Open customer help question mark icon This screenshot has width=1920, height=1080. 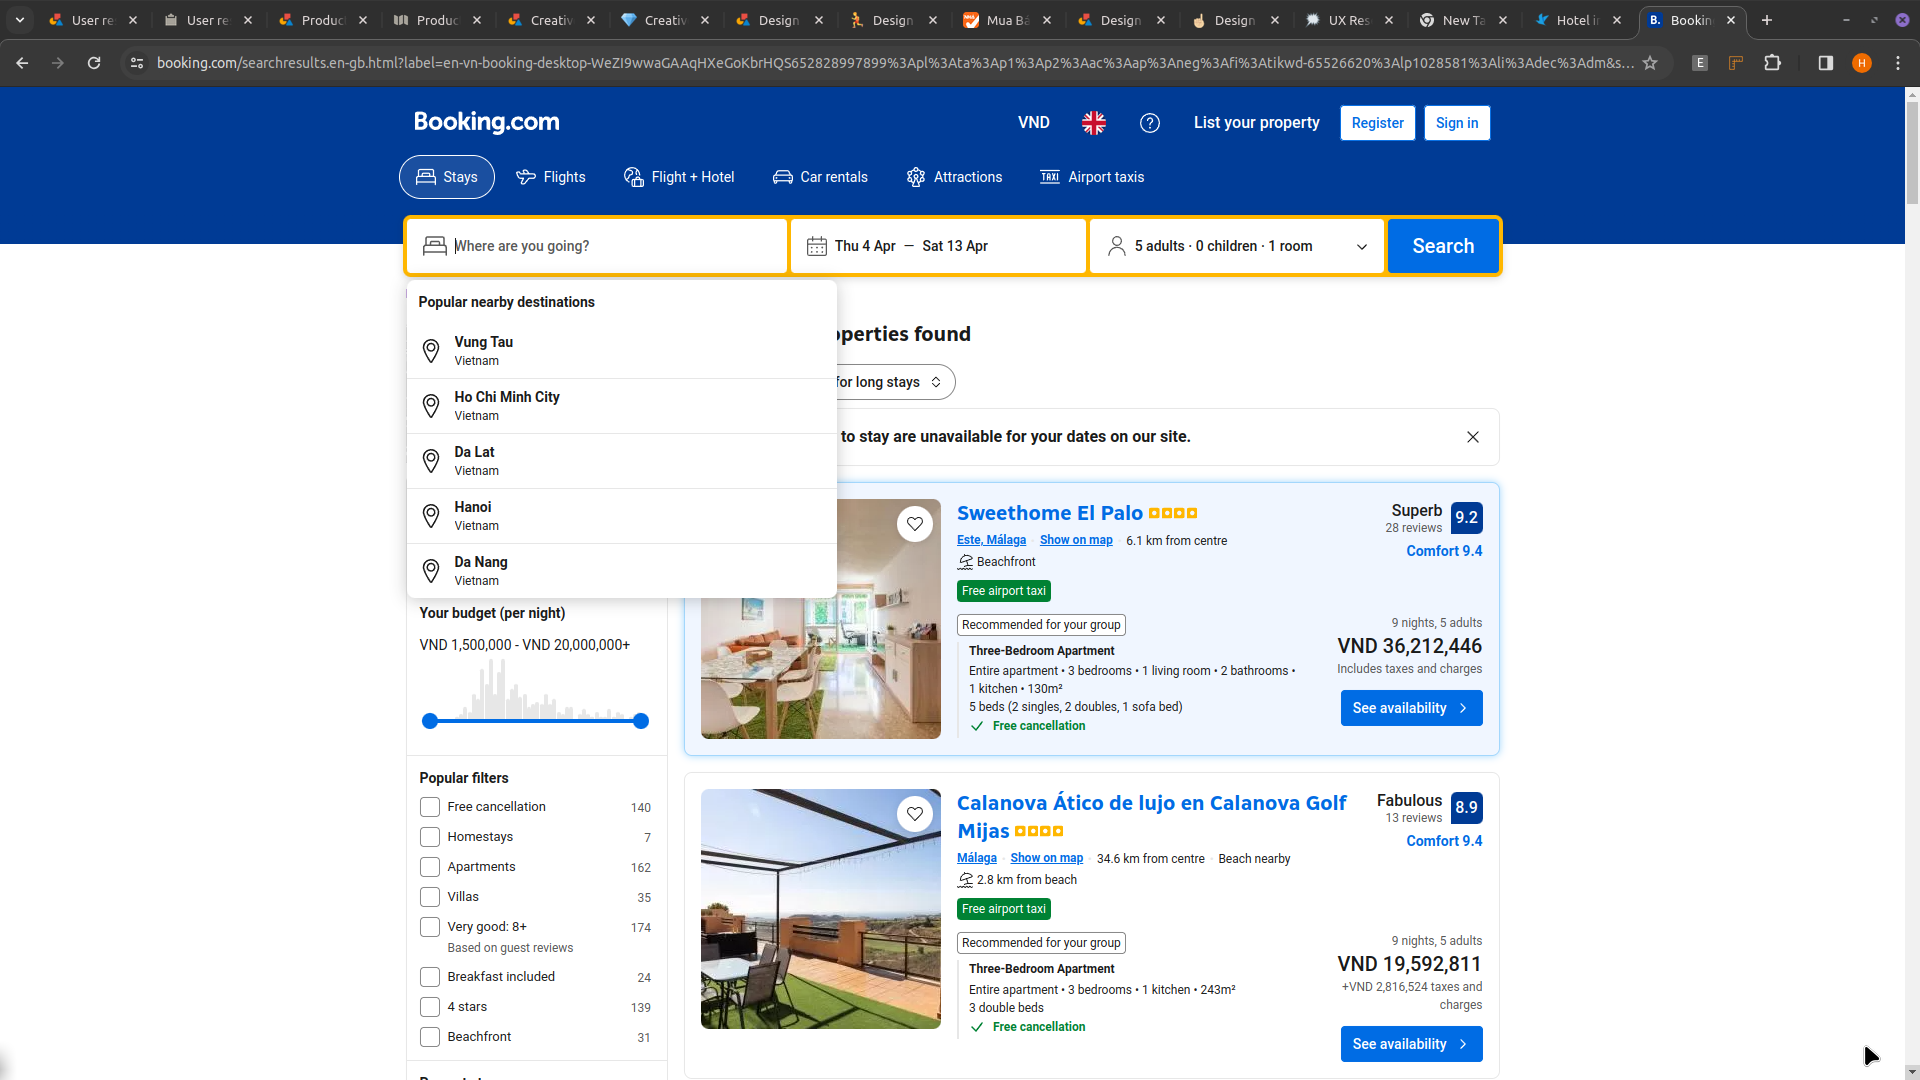tap(1150, 123)
